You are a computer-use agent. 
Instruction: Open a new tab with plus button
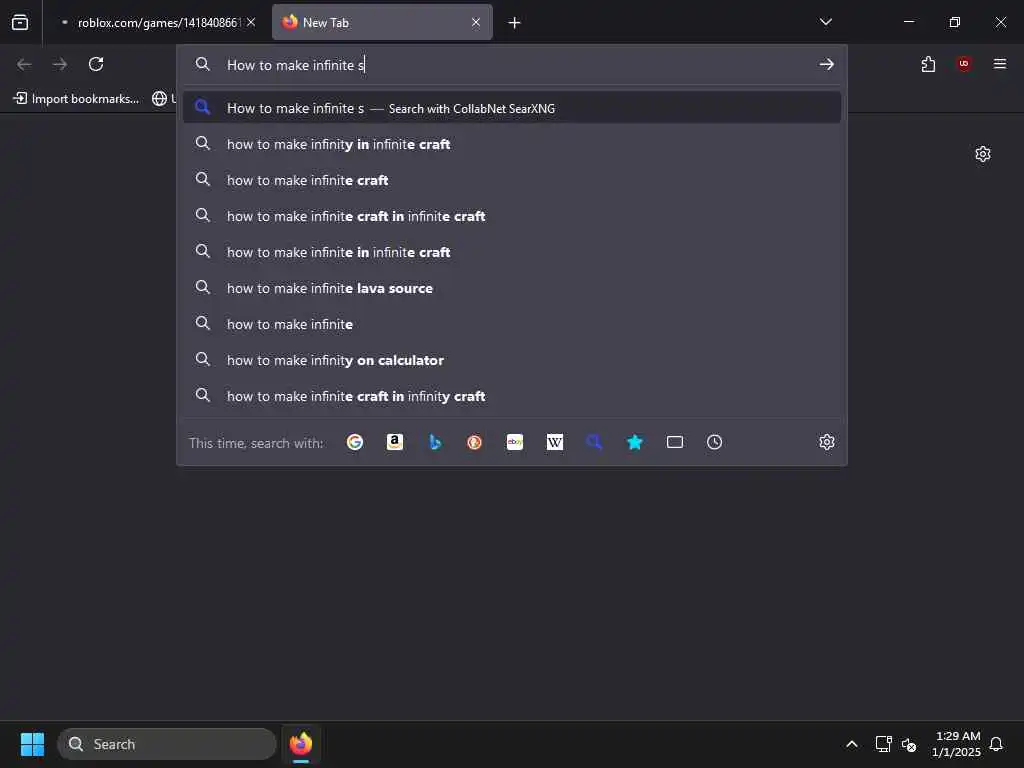(515, 23)
